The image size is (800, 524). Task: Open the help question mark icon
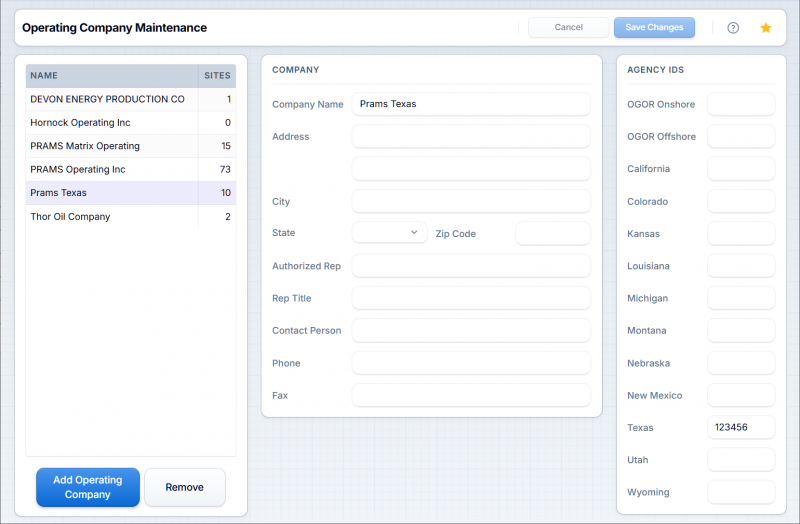tap(733, 28)
